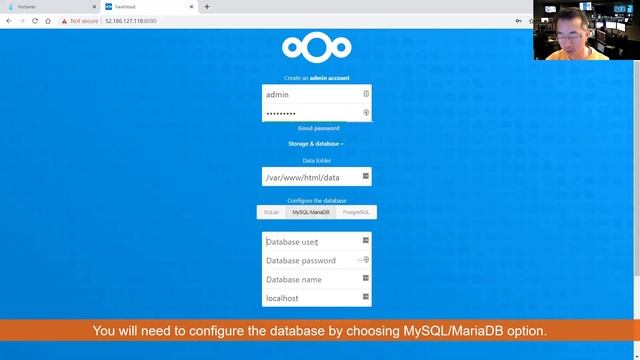The width and height of the screenshot is (640, 360).
Task: Click the icon in Data folder field
Action: coord(366,176)
